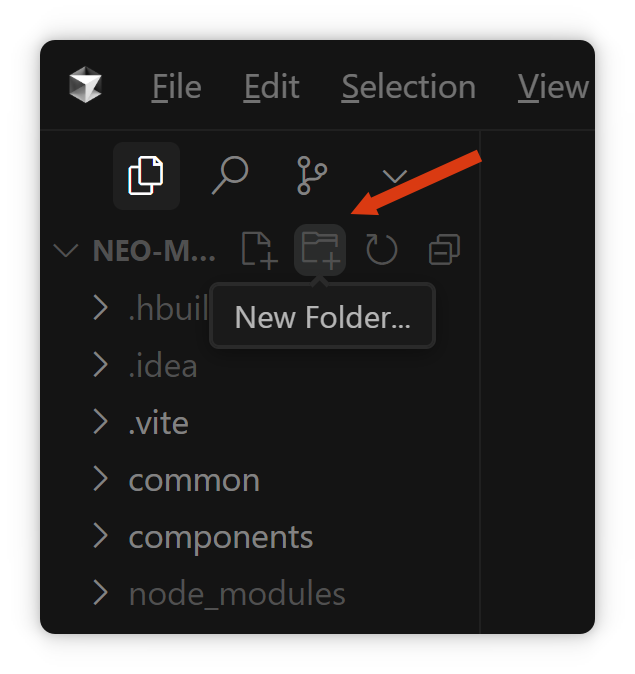This screenshot has height=674, width=635.
Task: Click the New File icon
Action: (x=259, y=250)
